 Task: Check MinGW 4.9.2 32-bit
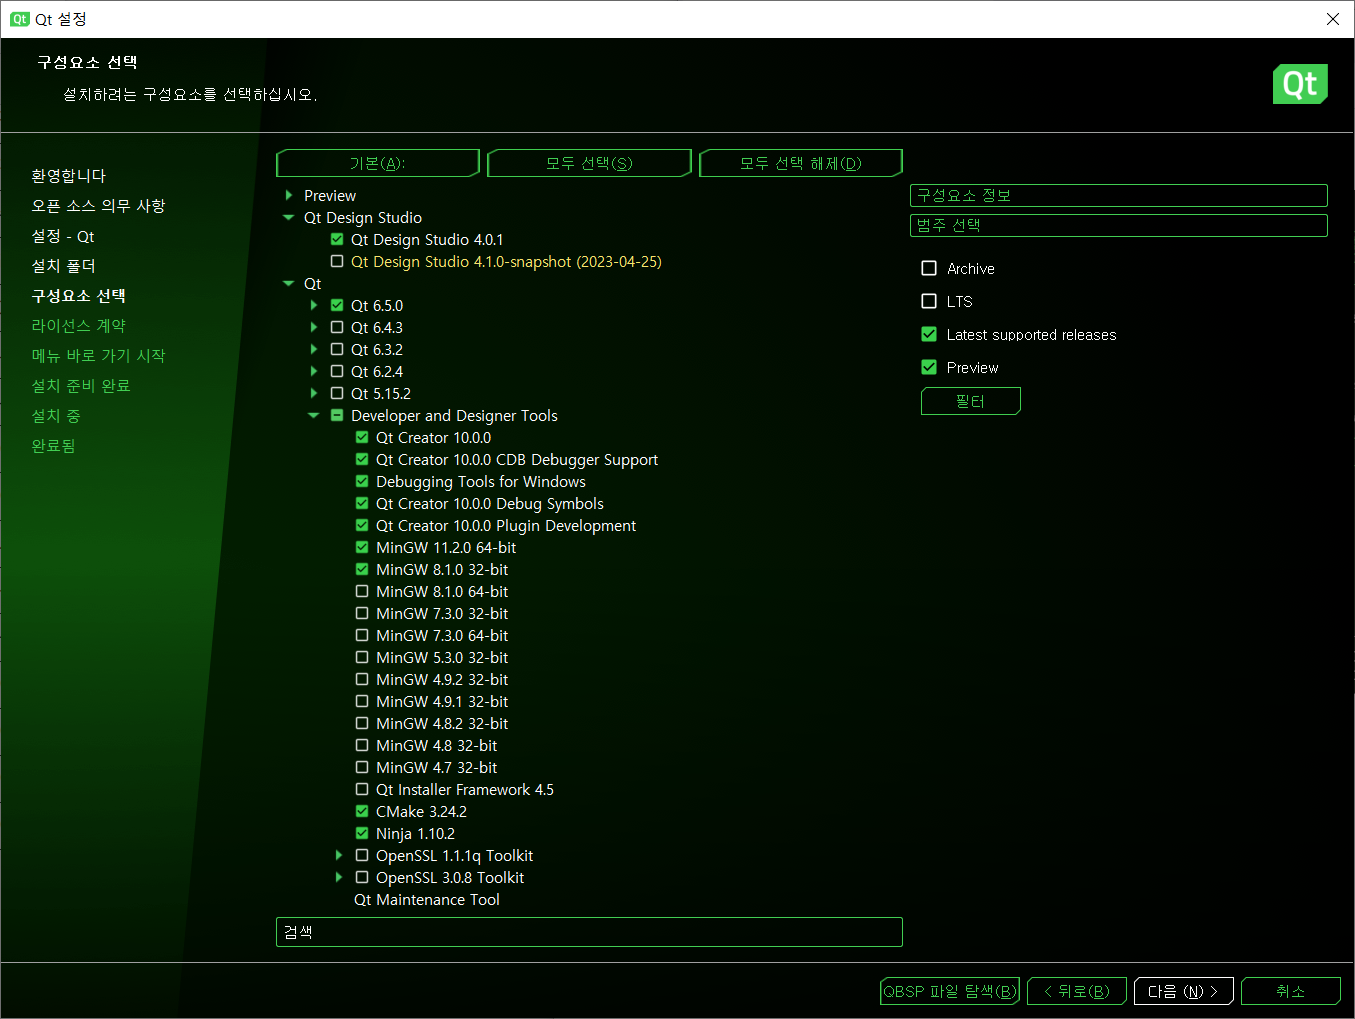[x=362, y=680]
